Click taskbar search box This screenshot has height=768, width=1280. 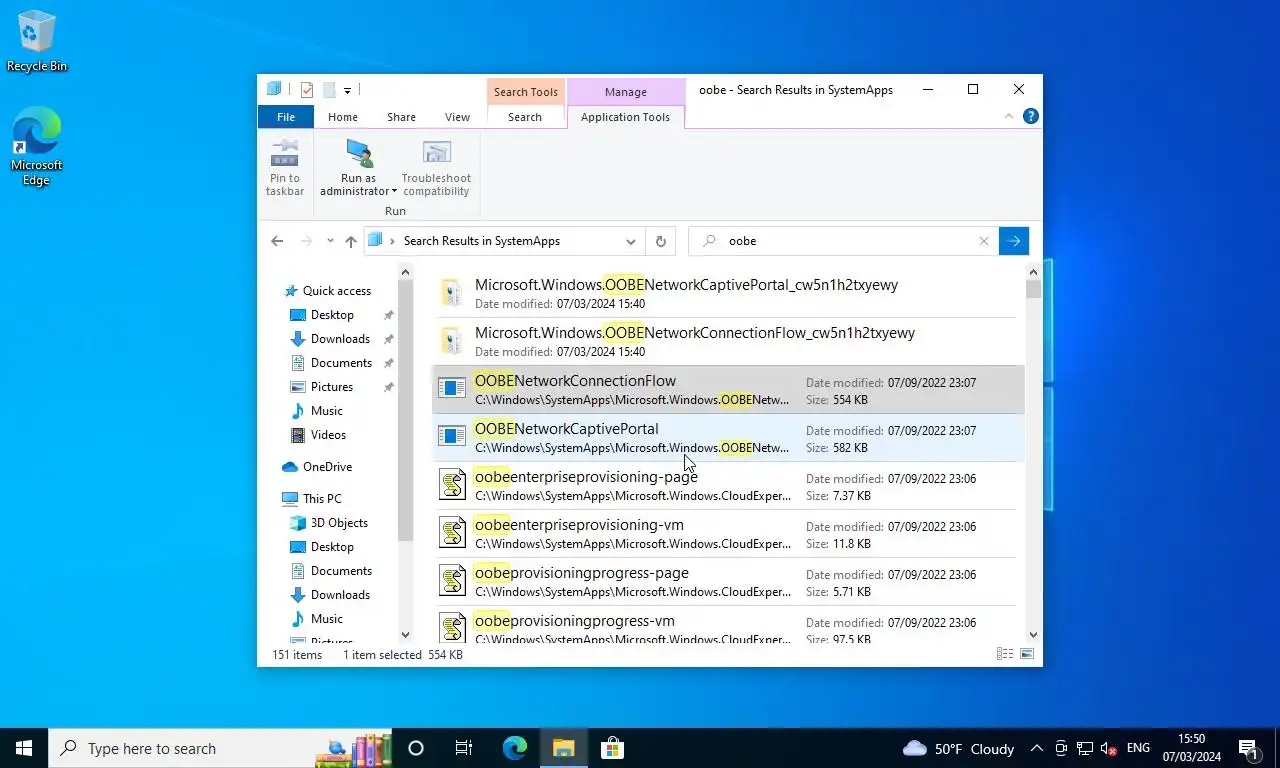coord(220,748)
